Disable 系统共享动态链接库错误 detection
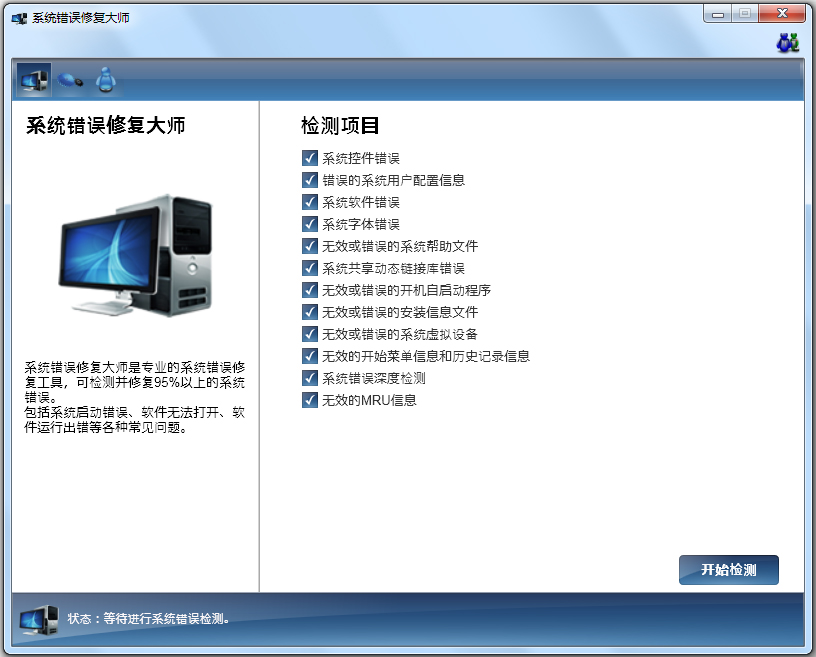 point(309,268)
